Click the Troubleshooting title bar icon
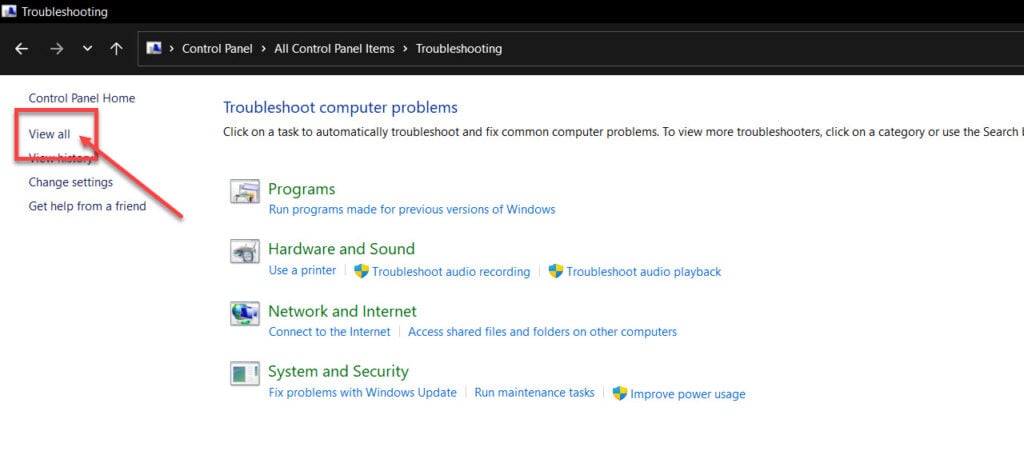 pos(9,11)
